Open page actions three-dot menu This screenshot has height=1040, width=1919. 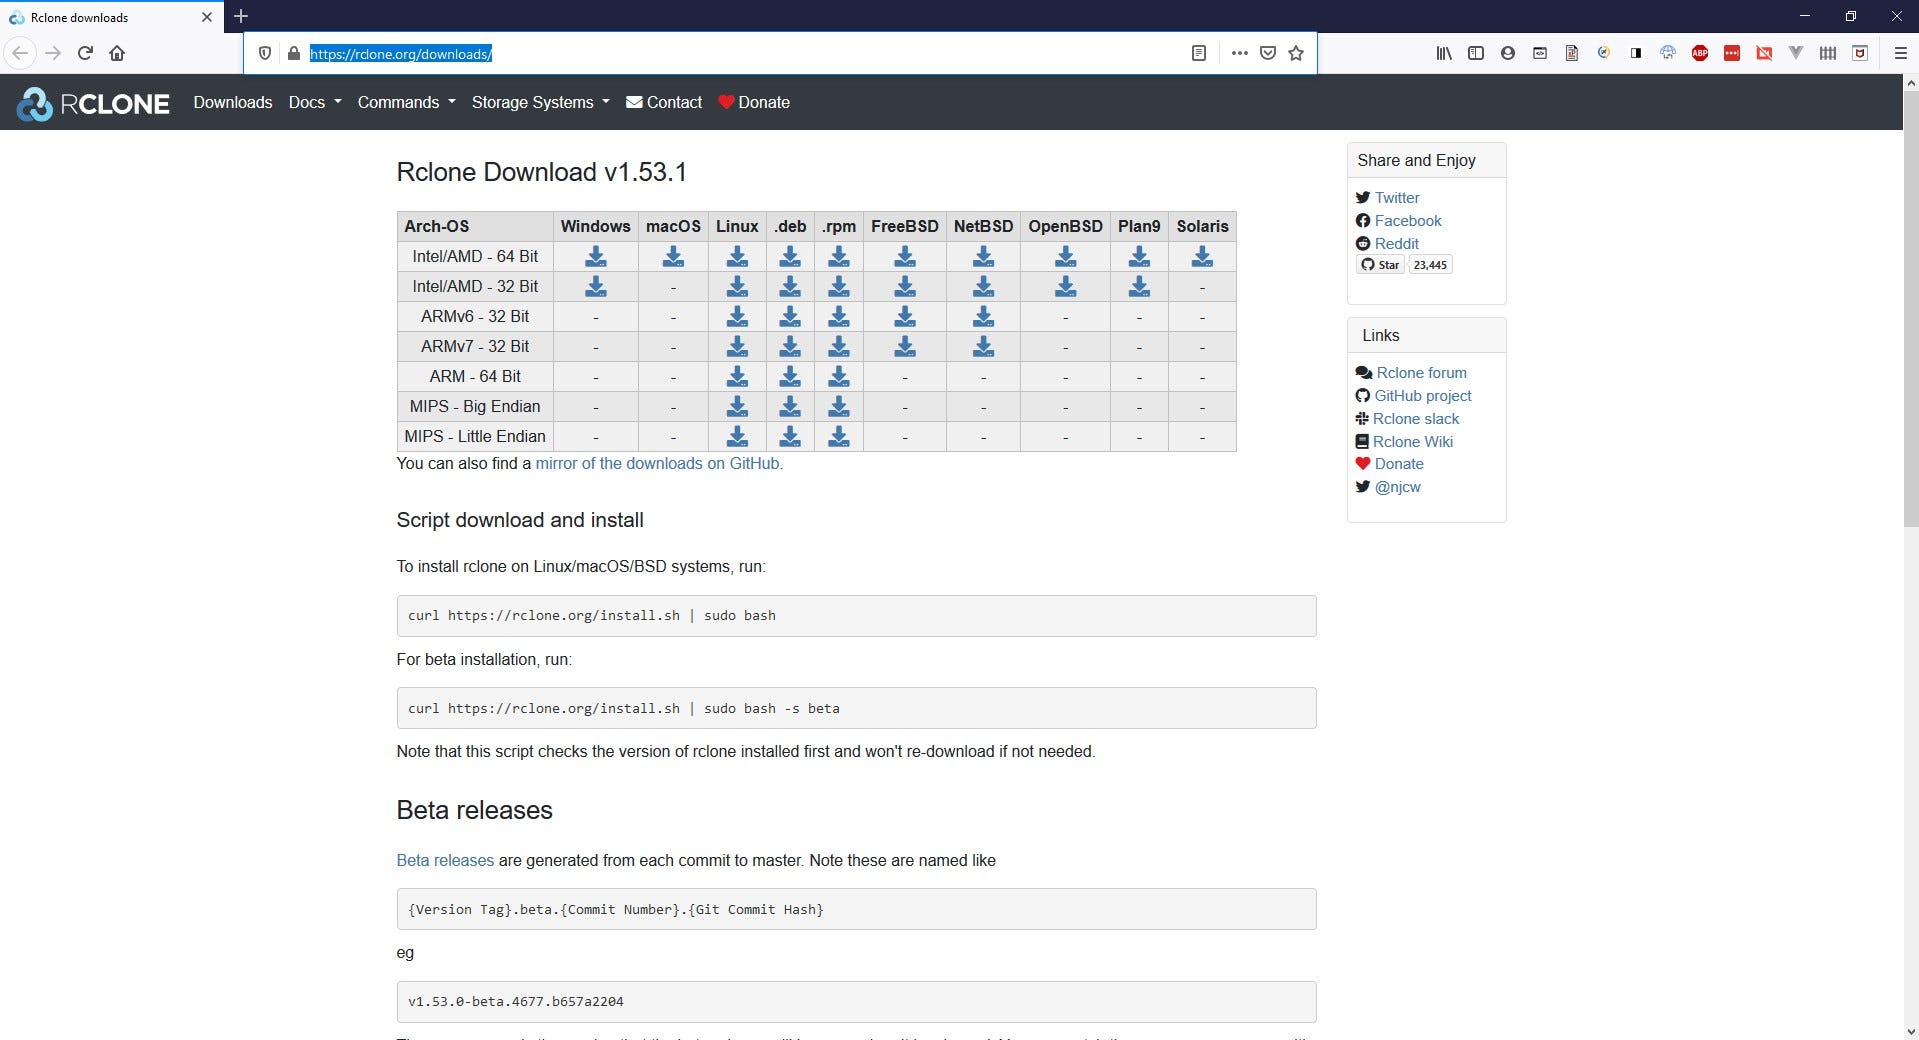pyautogui.click(x=1240, y=53)
